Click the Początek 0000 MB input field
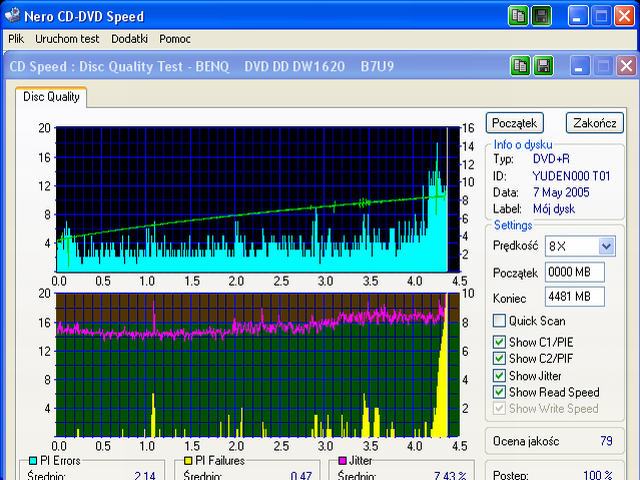640x480 pixels. pos(575,272)
